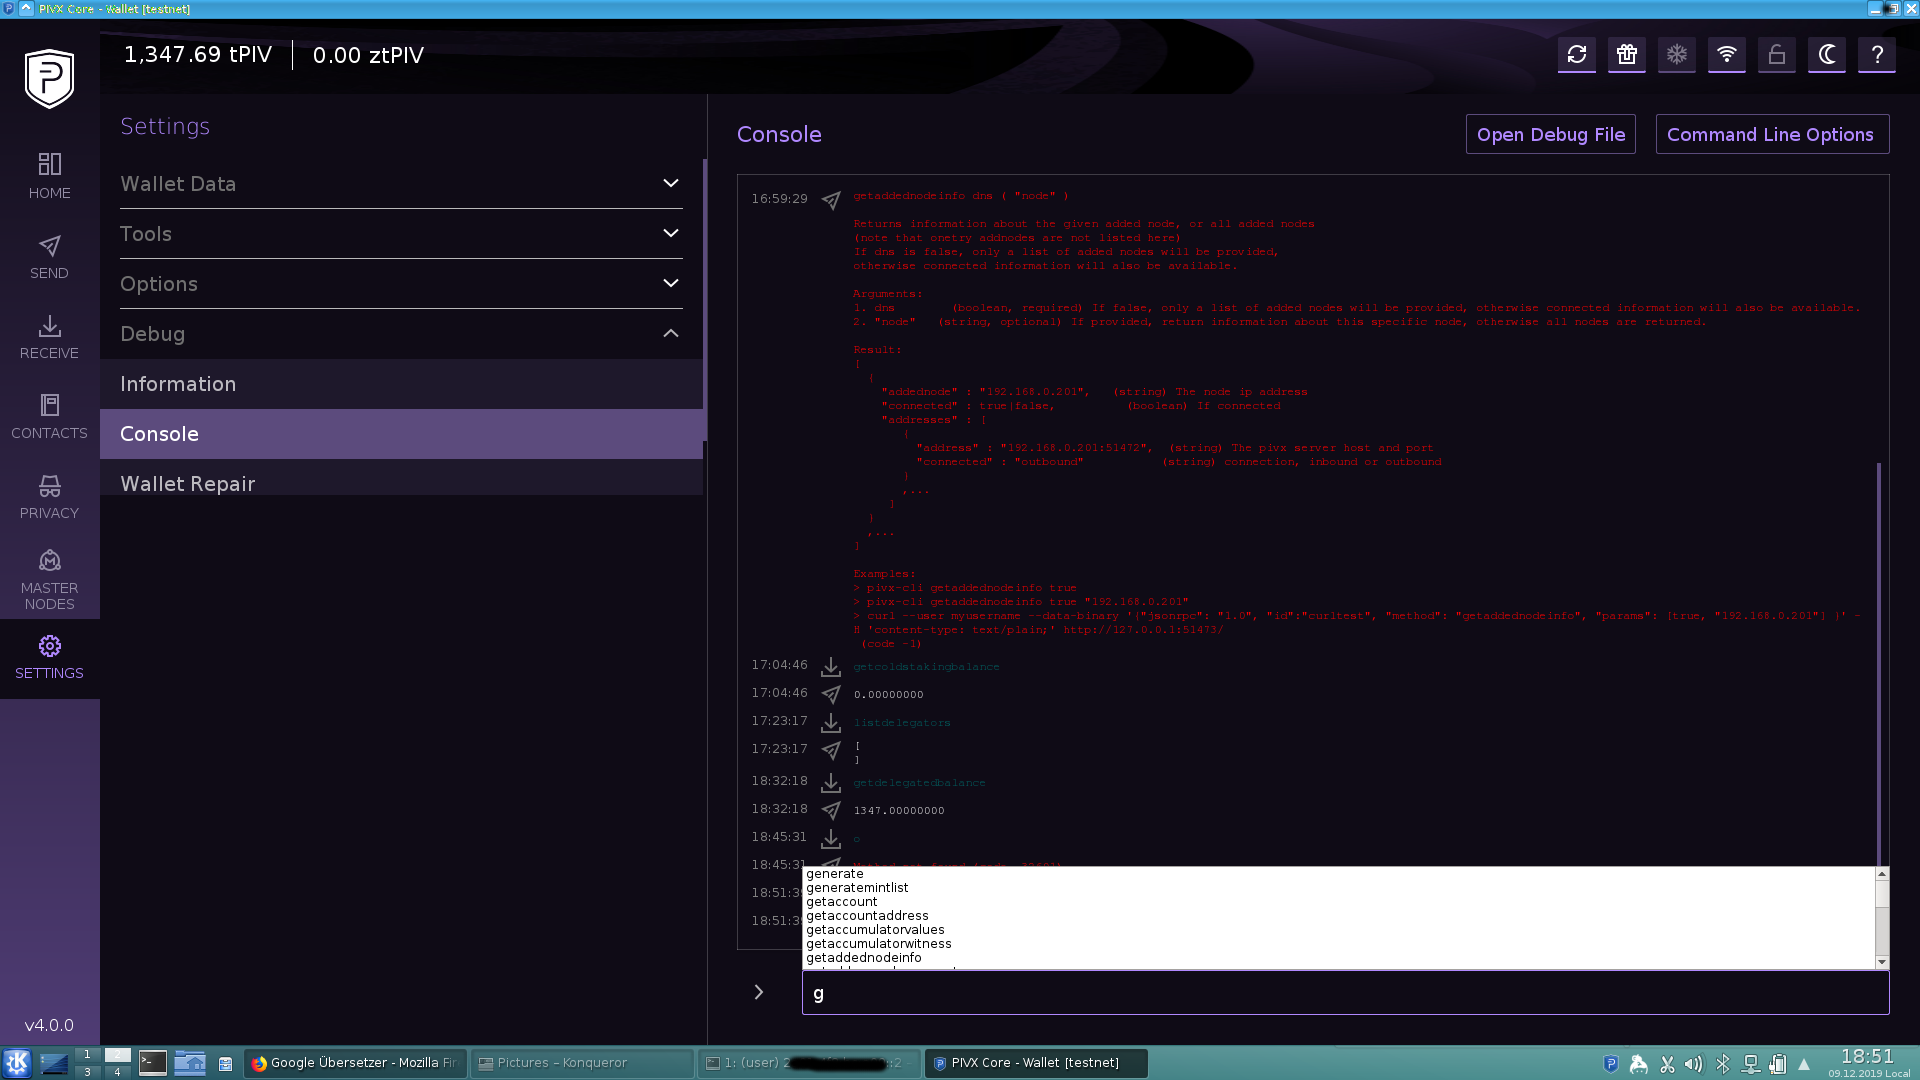This screenshot has height=1080, width=1920.
Task: Open the RECEIVE screen
Action: (x=49, y=337)
